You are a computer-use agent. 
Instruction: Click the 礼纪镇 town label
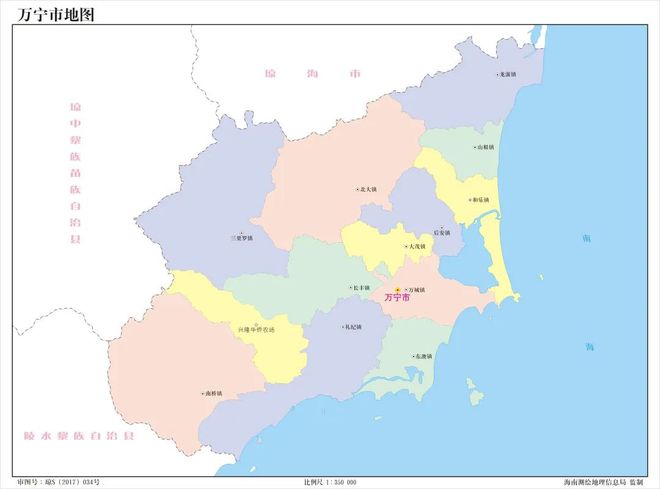click(353, 327)
